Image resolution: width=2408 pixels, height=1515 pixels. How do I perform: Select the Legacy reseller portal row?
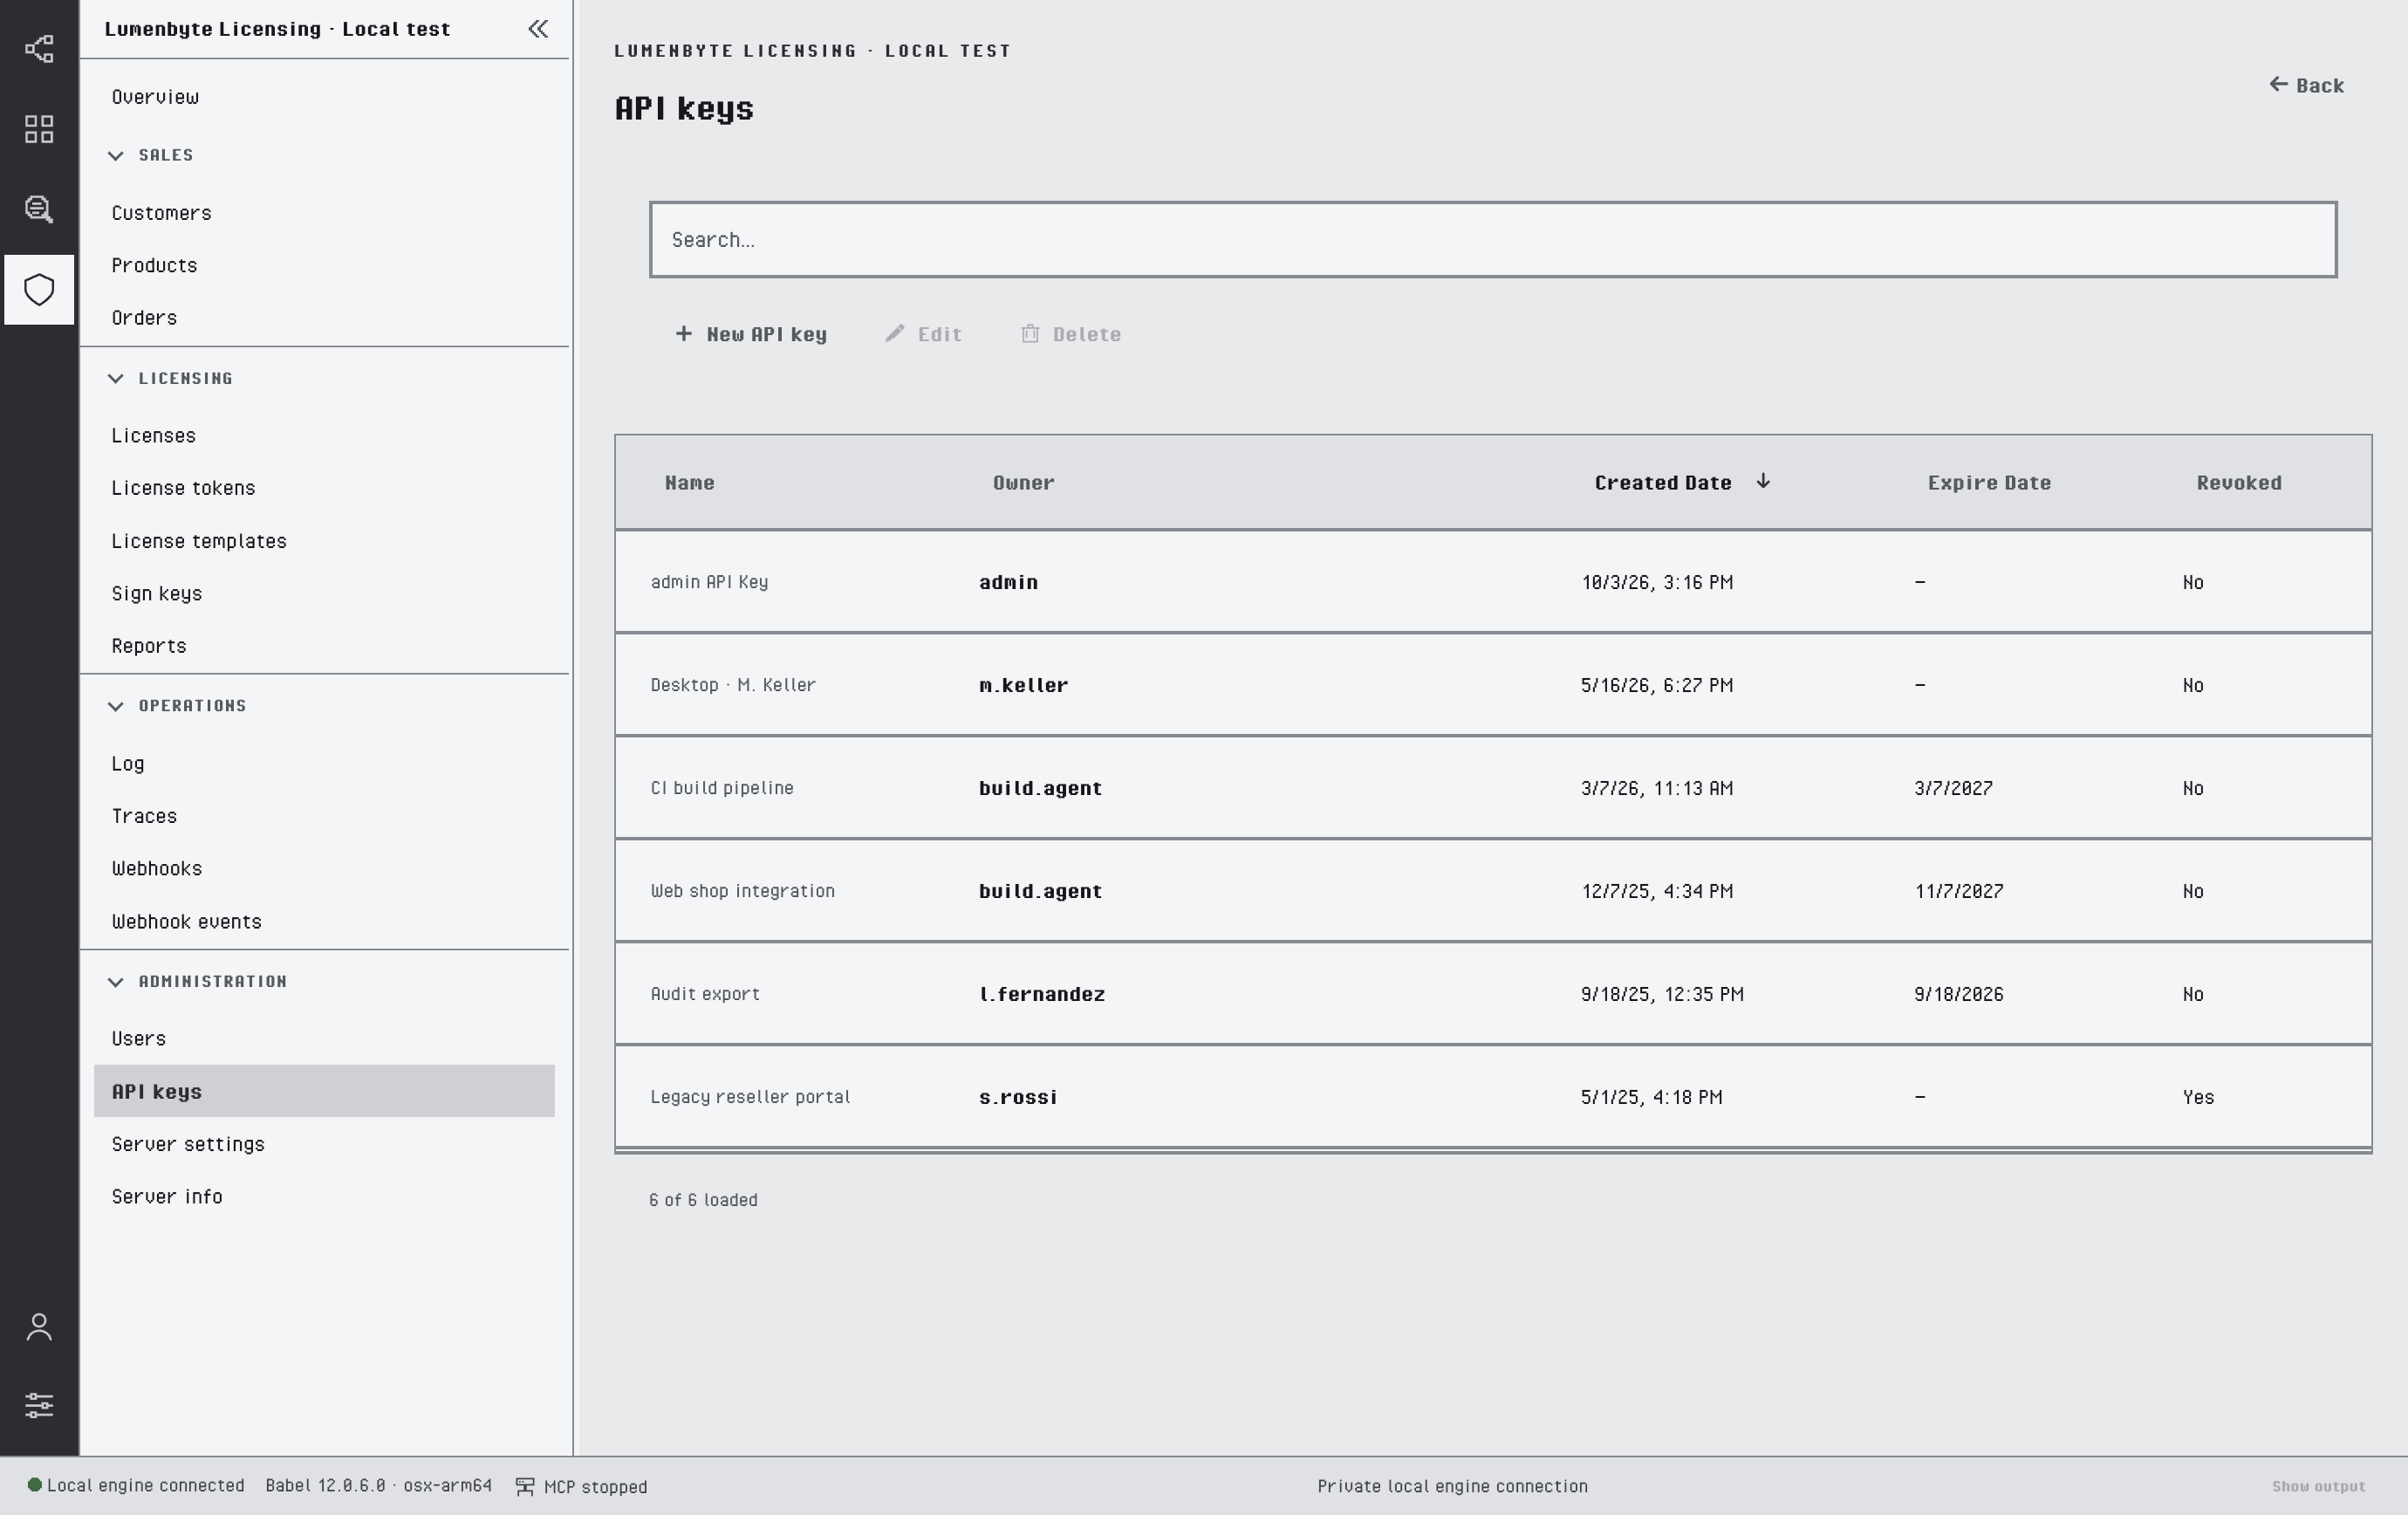click(x=1493, y=1097)
